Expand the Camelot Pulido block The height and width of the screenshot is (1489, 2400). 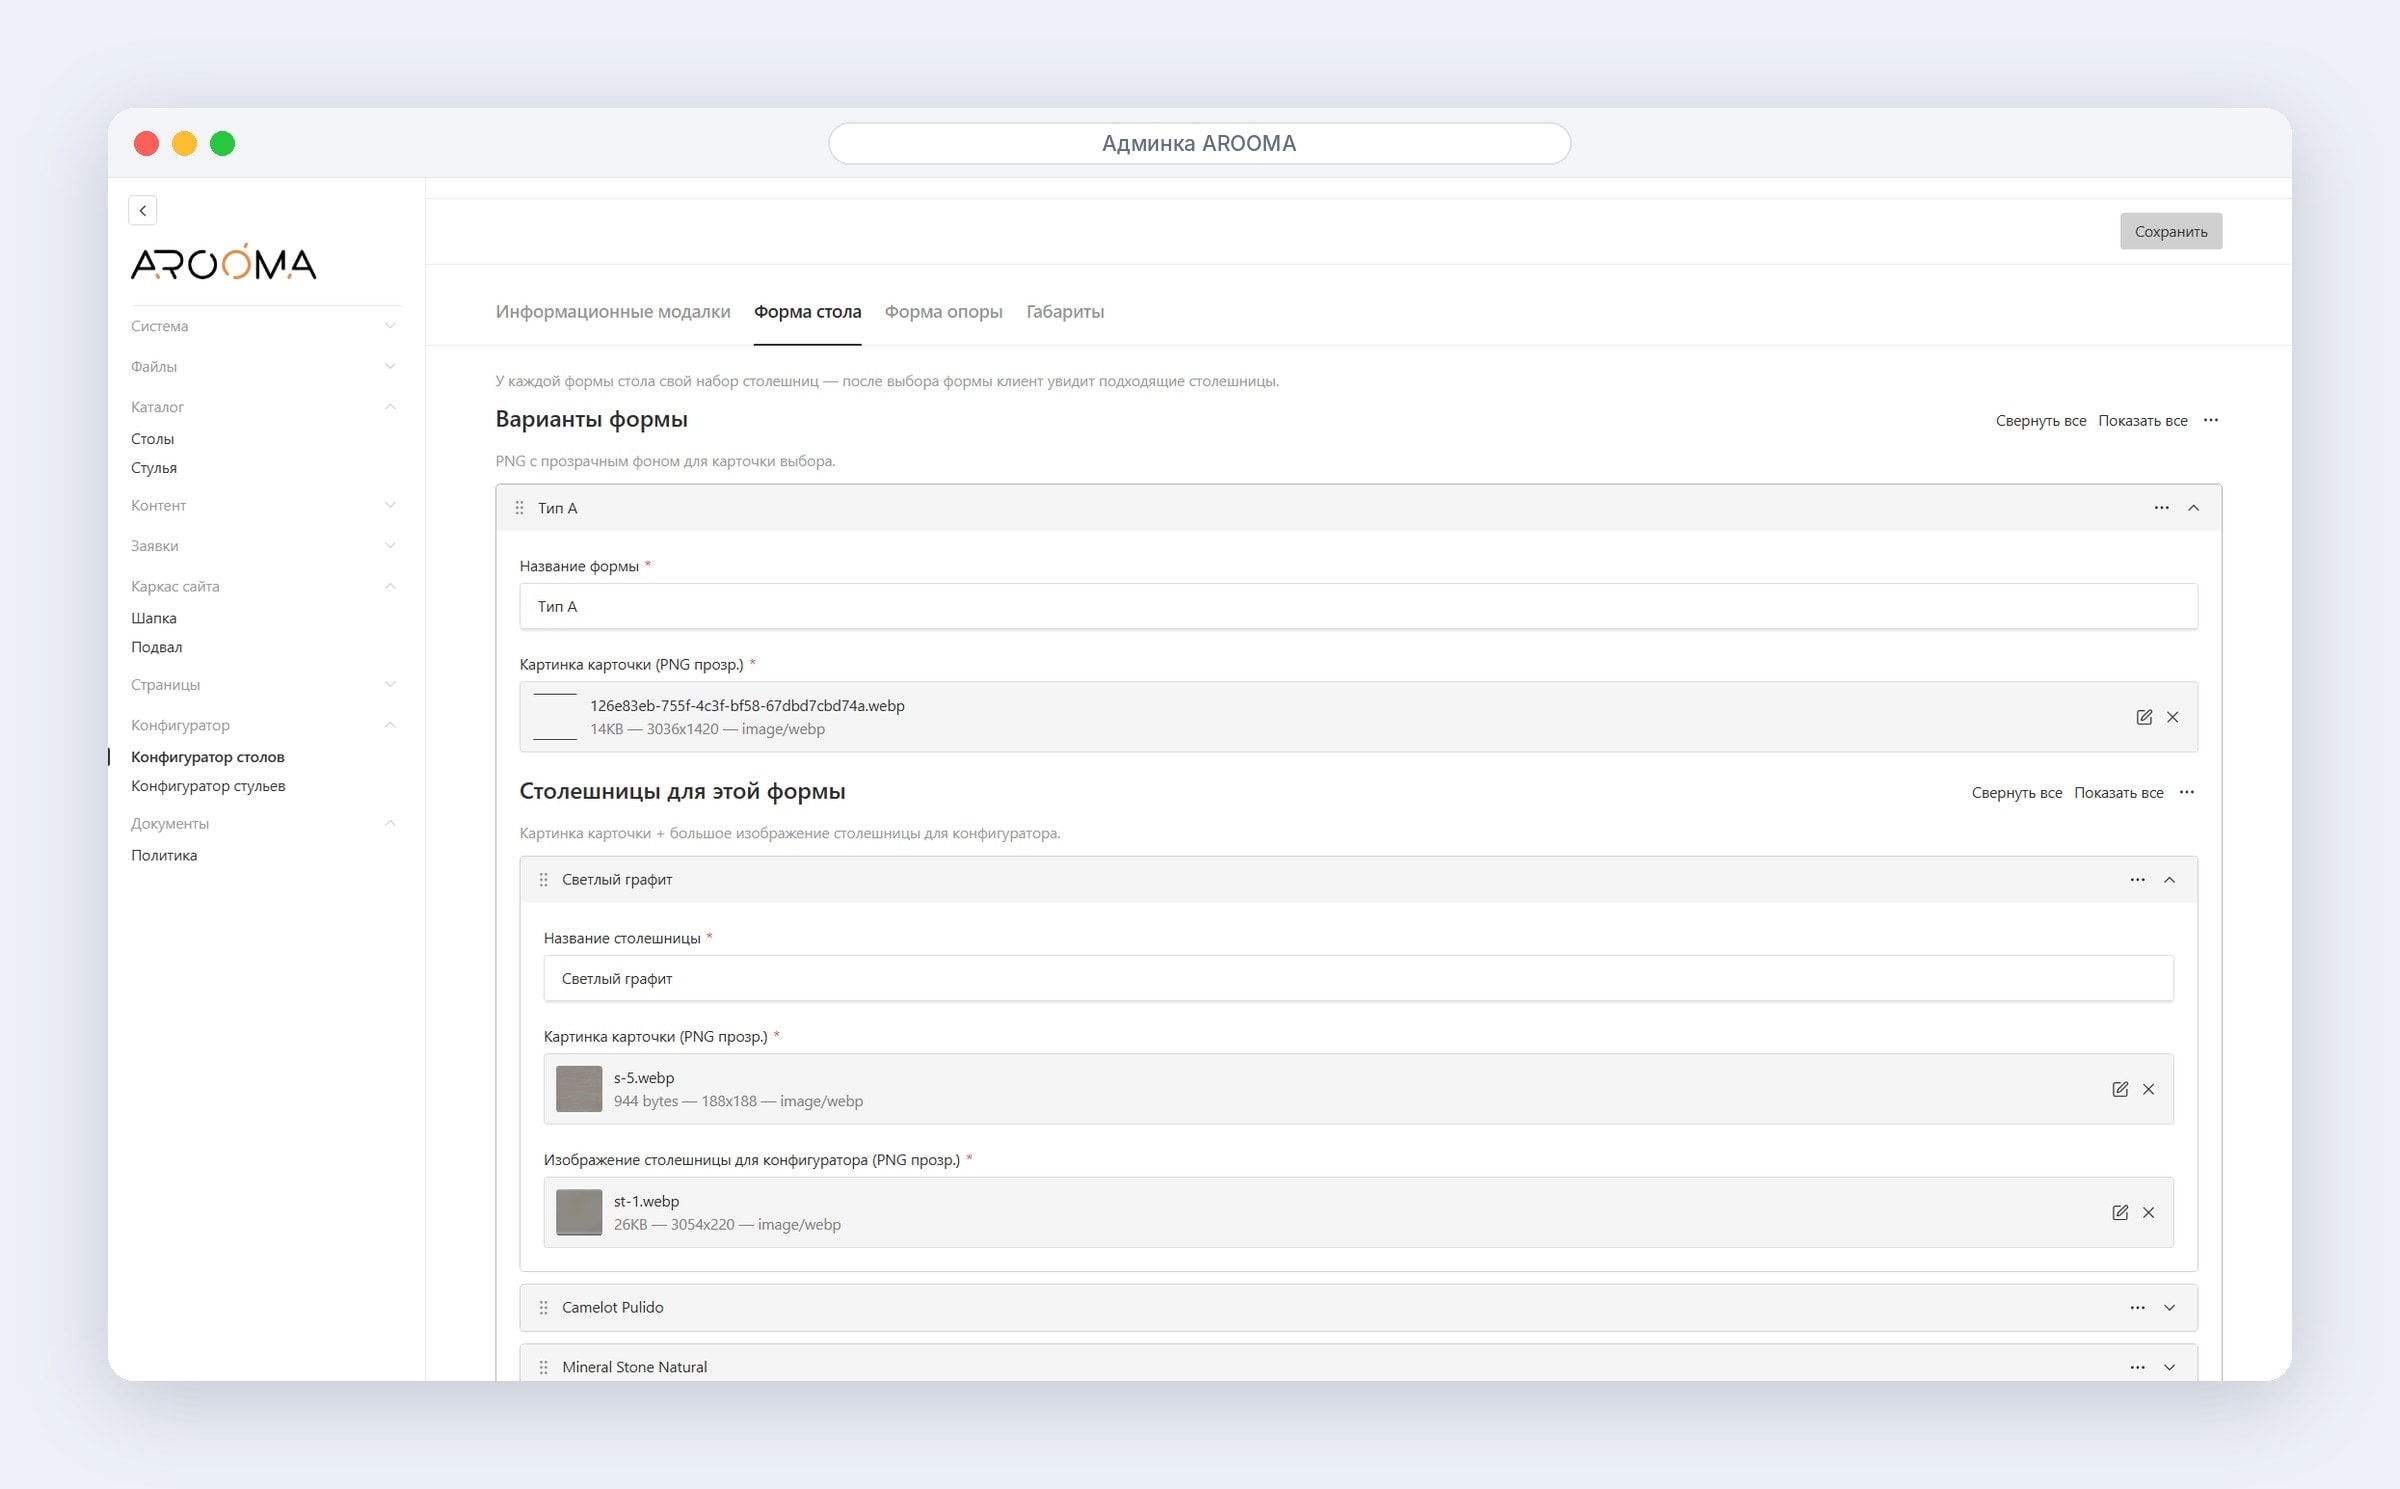pos(2170,1308)
